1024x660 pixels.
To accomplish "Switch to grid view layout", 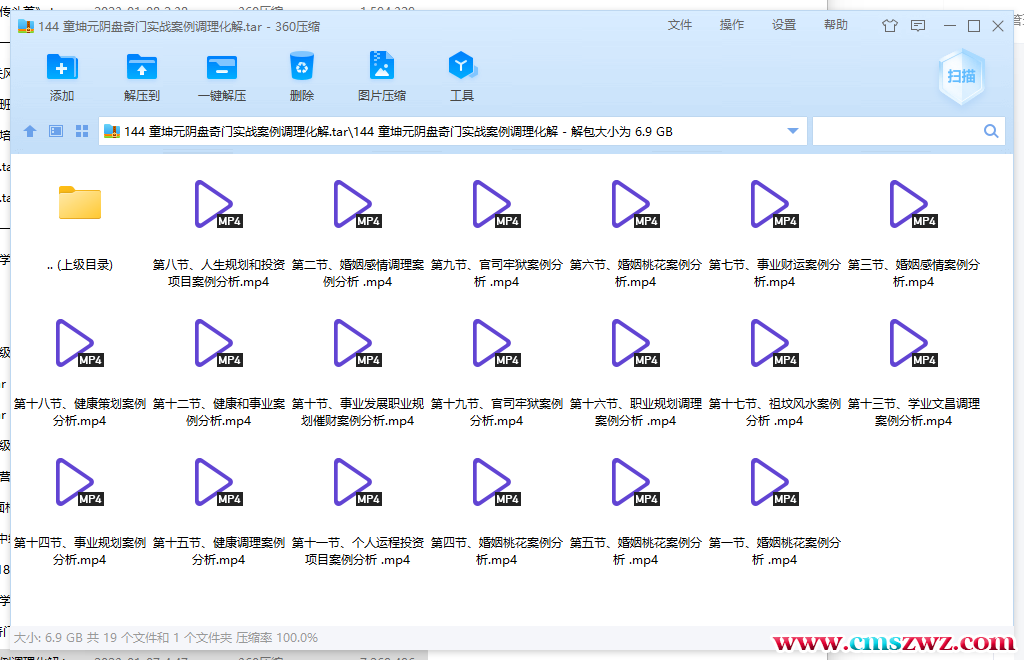I will pos(81,131).
